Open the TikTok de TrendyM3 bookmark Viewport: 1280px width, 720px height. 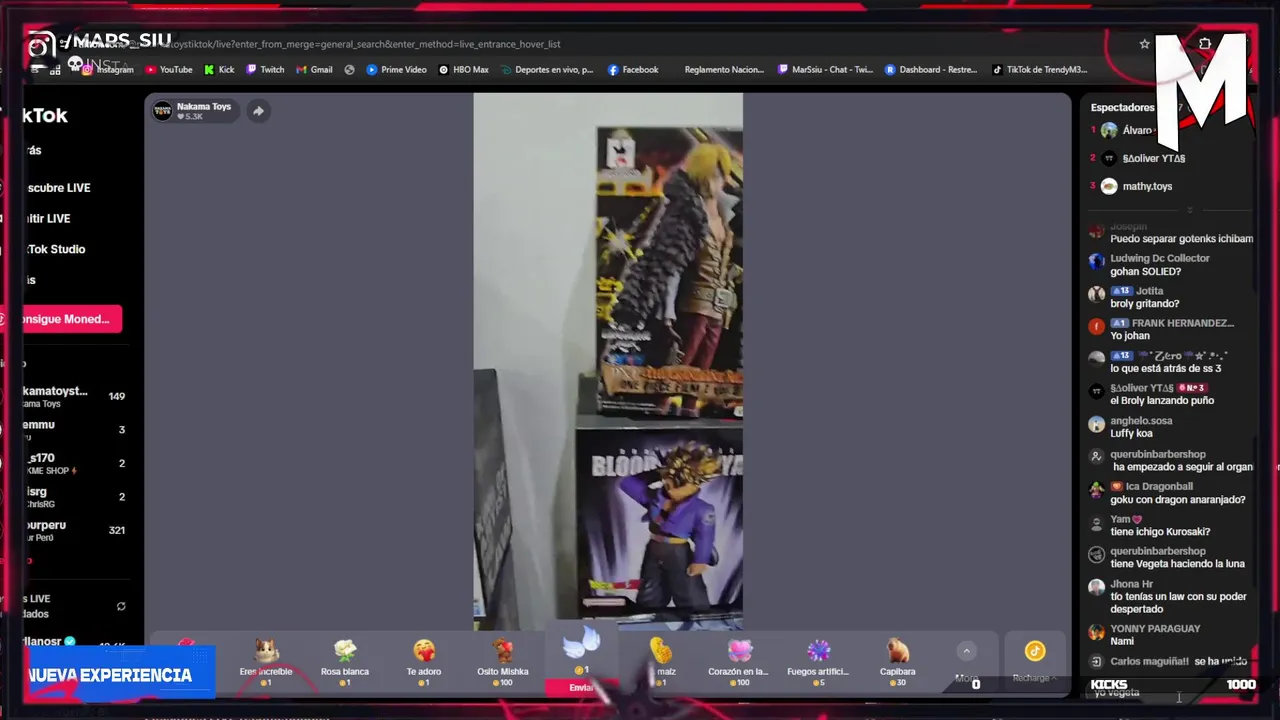[1039, 70]
